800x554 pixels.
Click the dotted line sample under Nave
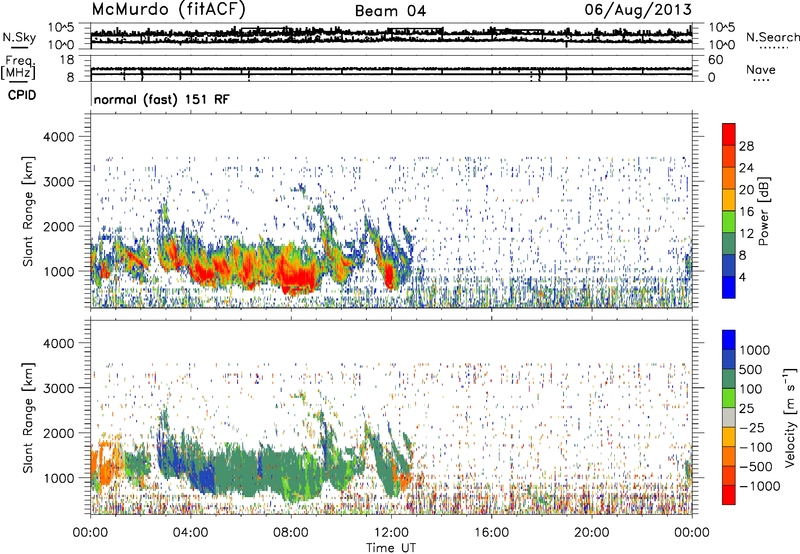(762, 80)
